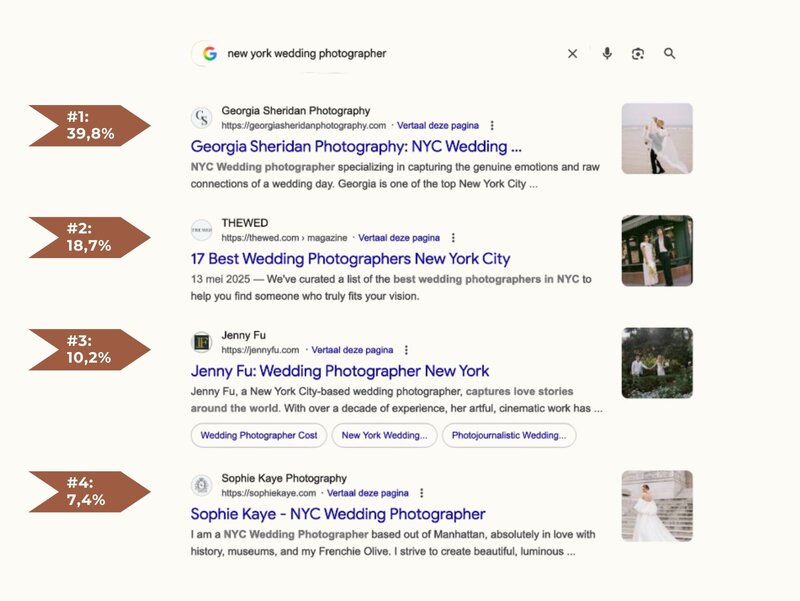
Task: Clear the search query with X
Action: 572,54
